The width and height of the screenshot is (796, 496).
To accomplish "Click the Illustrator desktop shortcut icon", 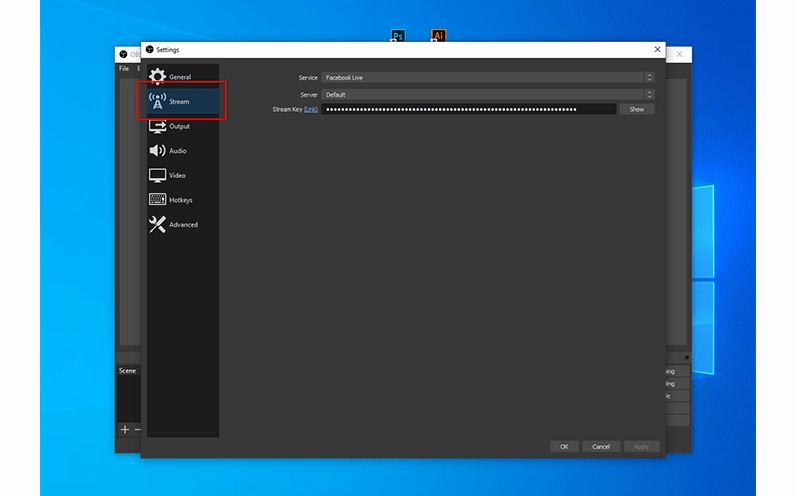I will (437, 36).
